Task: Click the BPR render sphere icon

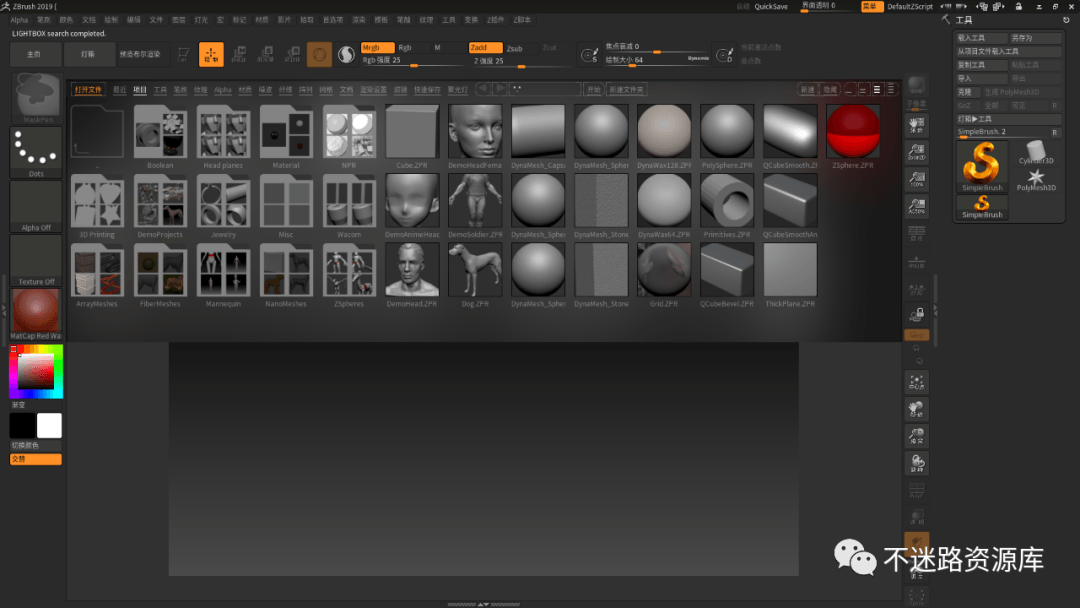Action: [916, 85]
